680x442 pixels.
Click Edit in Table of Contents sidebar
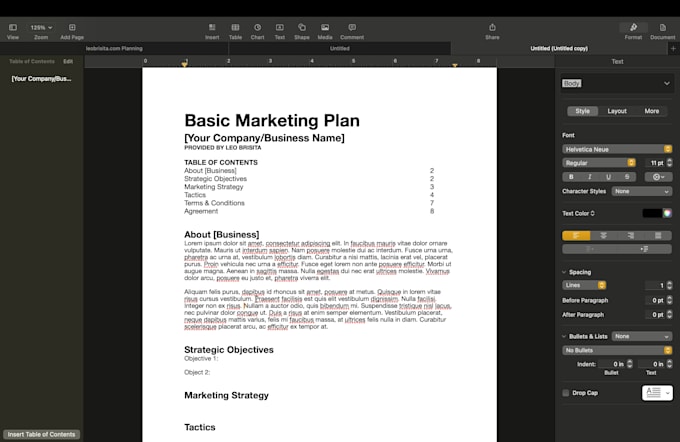(68, 62)
